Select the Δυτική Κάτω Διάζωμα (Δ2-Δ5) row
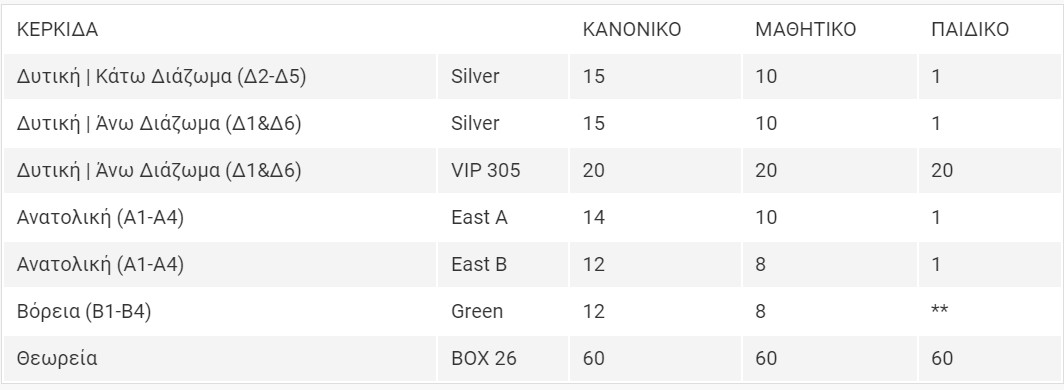 (x=532, y=77)
